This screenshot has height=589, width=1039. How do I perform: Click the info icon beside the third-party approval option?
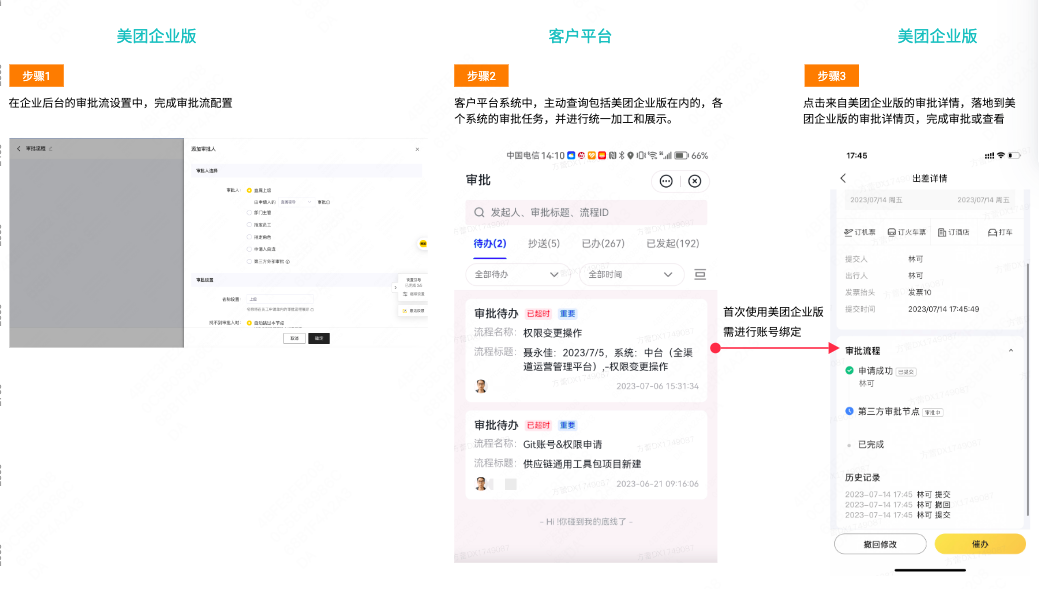point(288,262)
